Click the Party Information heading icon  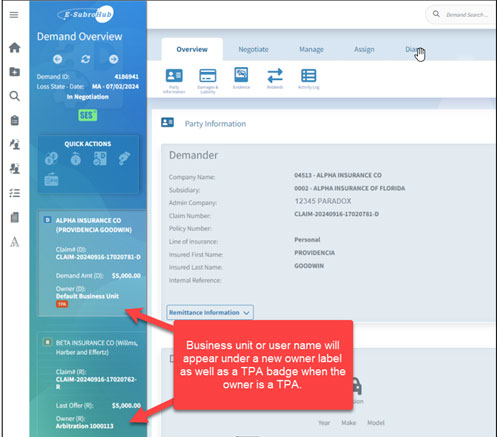coord(167,122)
